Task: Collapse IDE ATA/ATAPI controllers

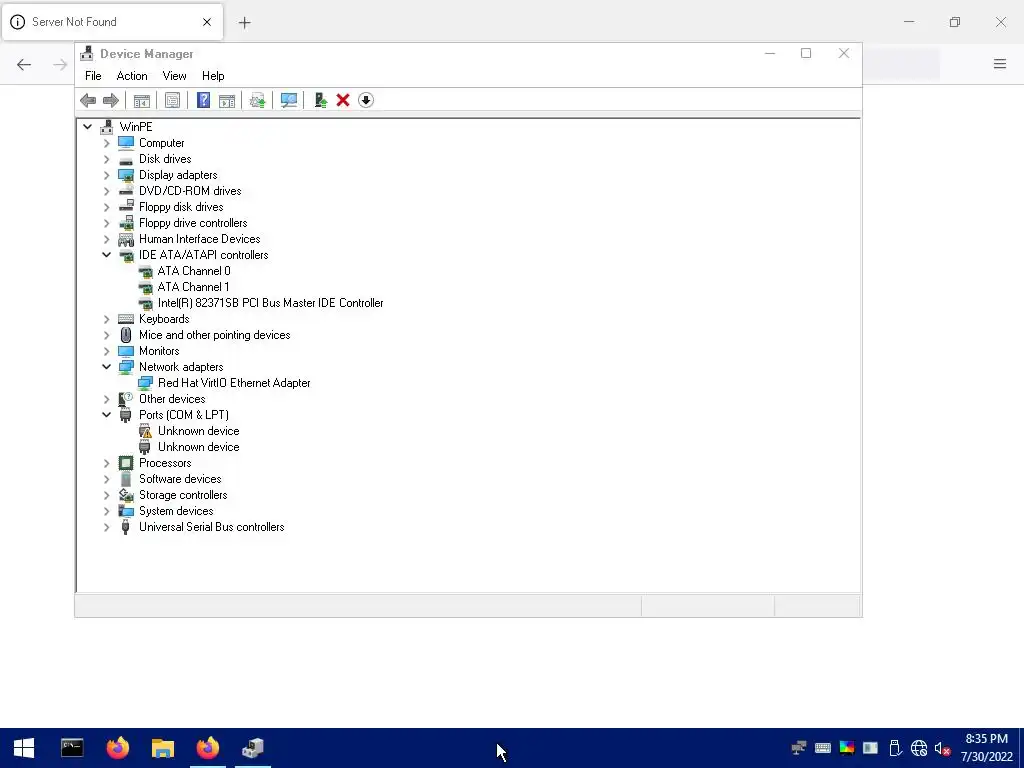Action: click(106, 255)
